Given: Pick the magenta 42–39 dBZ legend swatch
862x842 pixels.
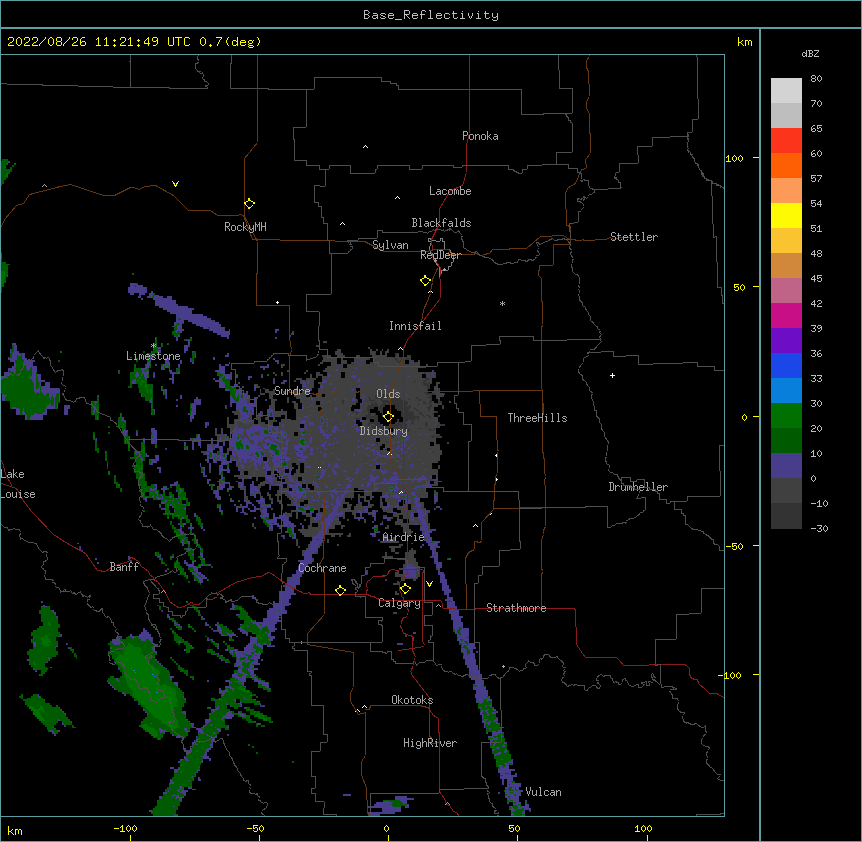Looking at the screenshot, I should pos(786,315).
